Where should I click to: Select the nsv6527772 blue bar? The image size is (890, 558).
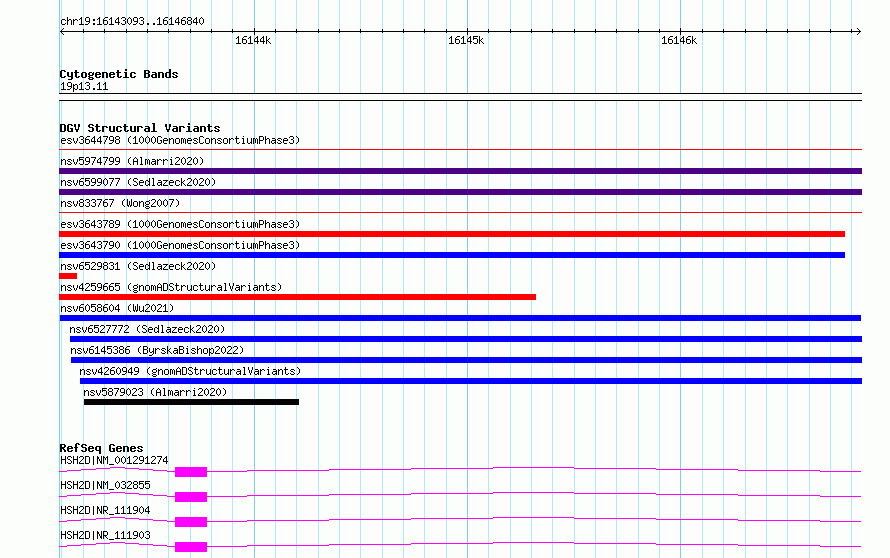(x=466, y=339)
